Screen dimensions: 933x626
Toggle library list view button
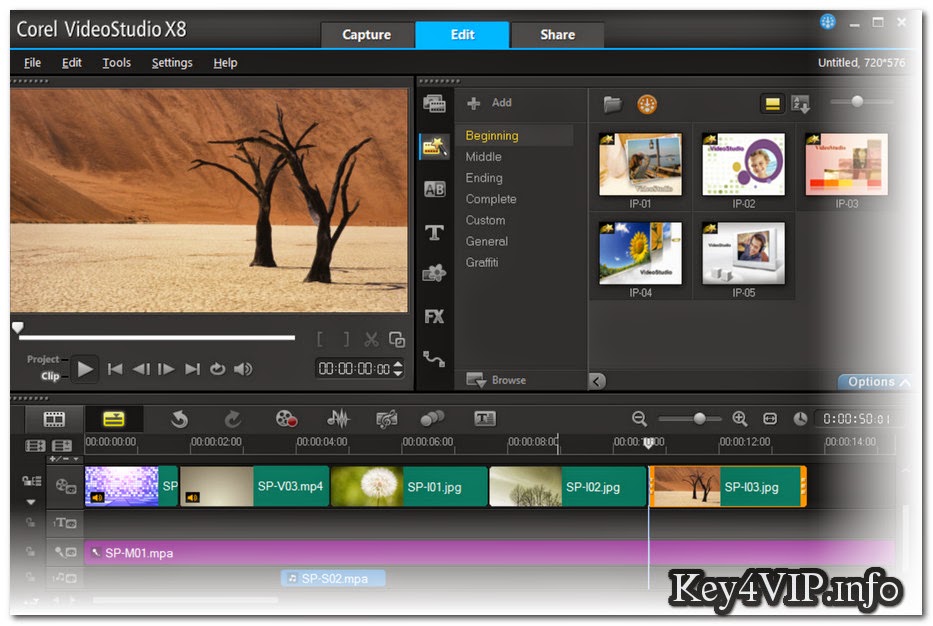[x=772, y=104]
